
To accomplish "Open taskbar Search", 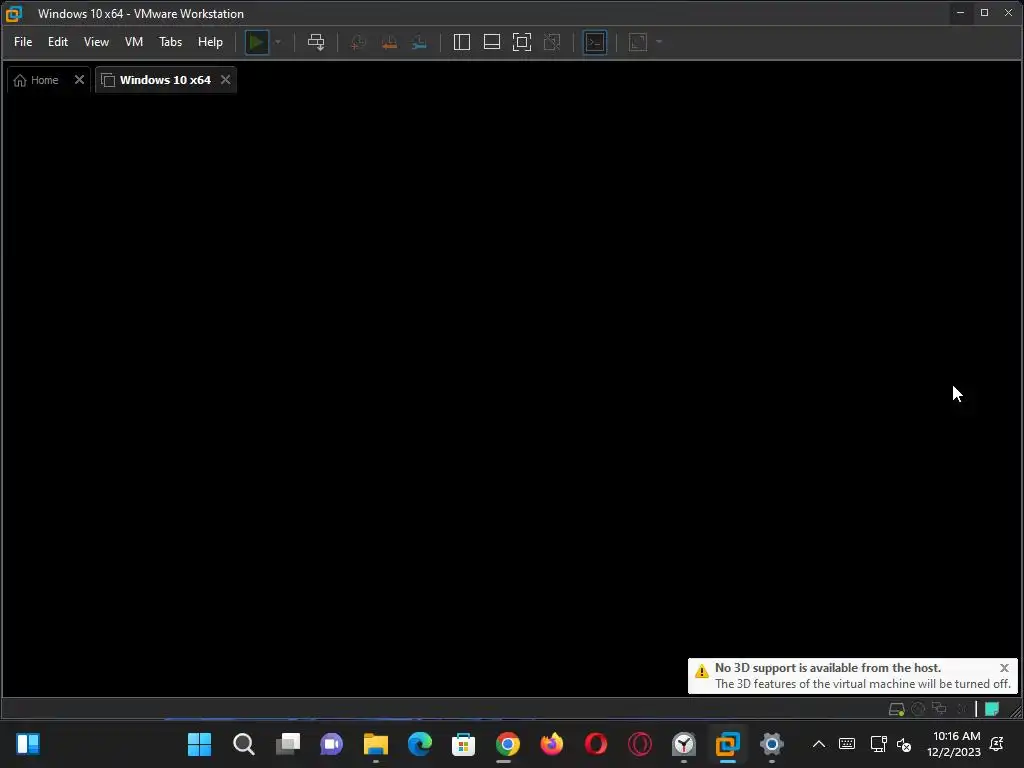I will [244, 744].
